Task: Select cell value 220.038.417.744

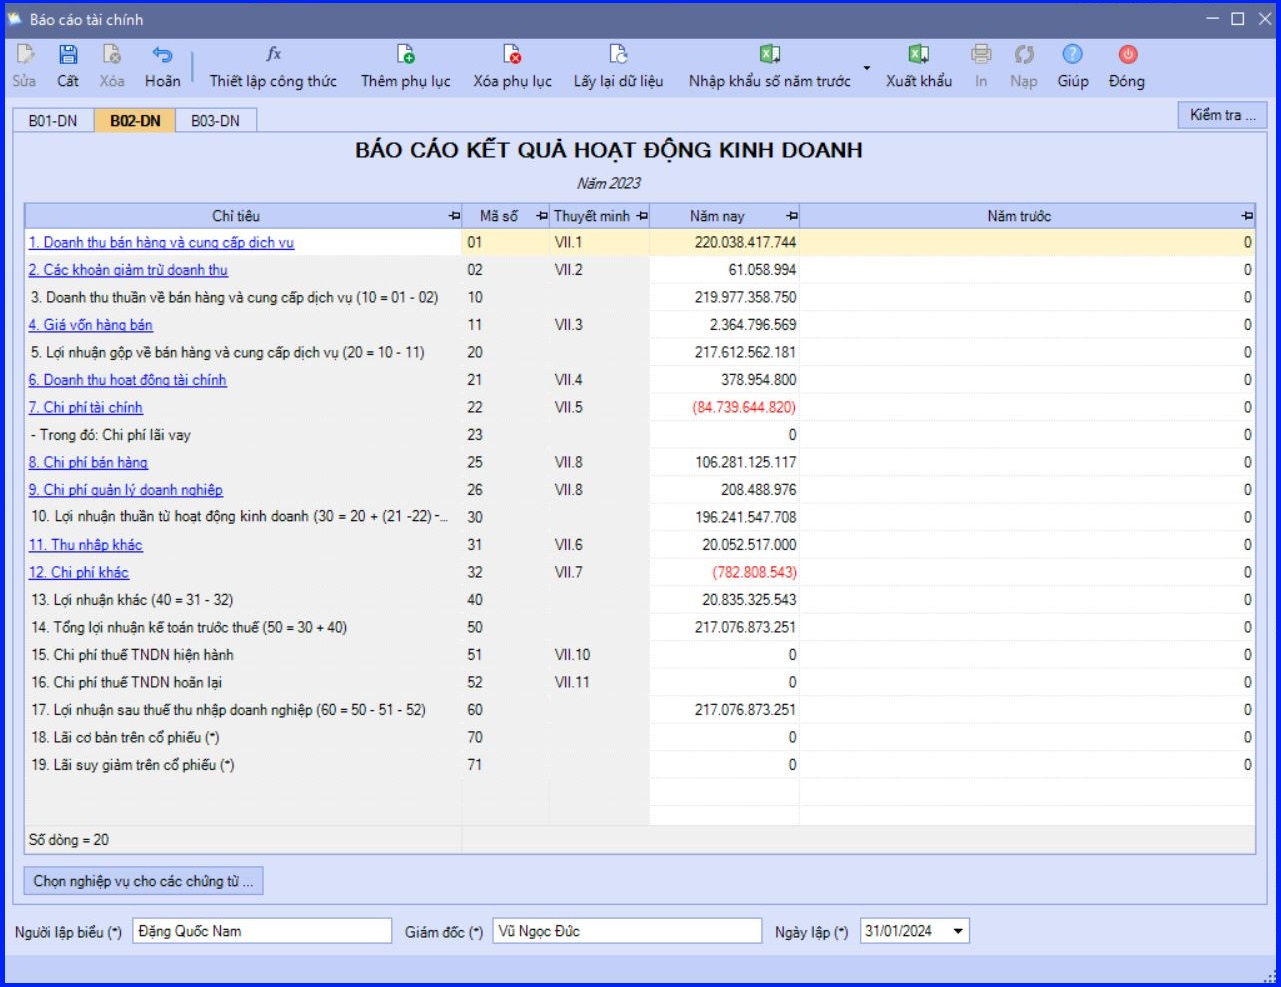Action: point(745,242)
